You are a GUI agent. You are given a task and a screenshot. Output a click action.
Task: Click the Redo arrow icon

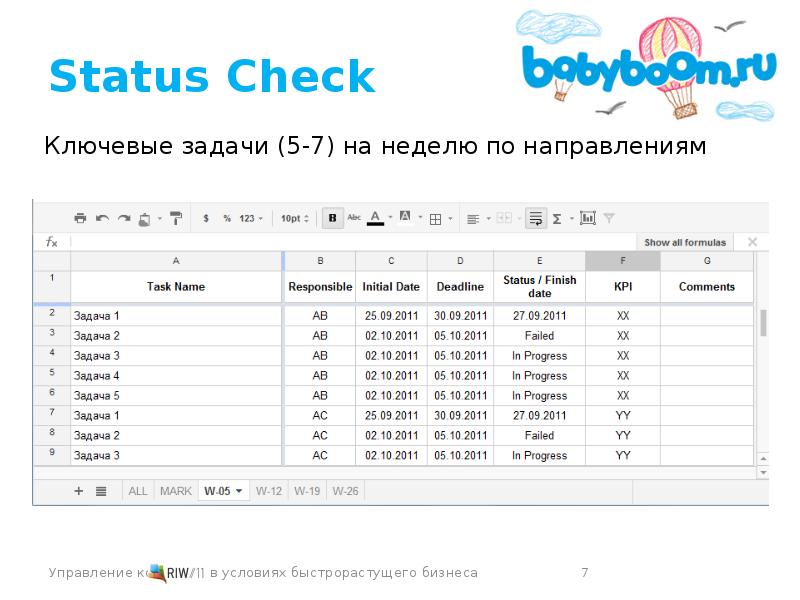click(x=124, y=218)
